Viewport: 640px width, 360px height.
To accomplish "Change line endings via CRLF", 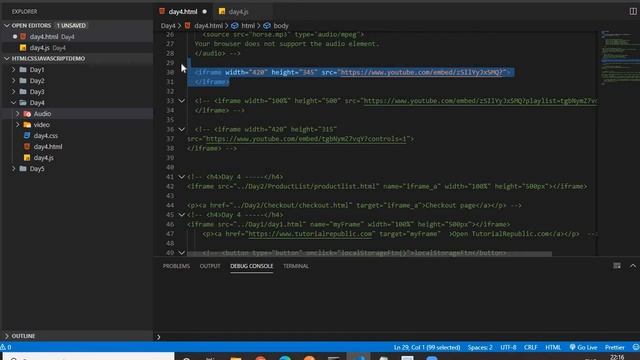I will point(530,347).
